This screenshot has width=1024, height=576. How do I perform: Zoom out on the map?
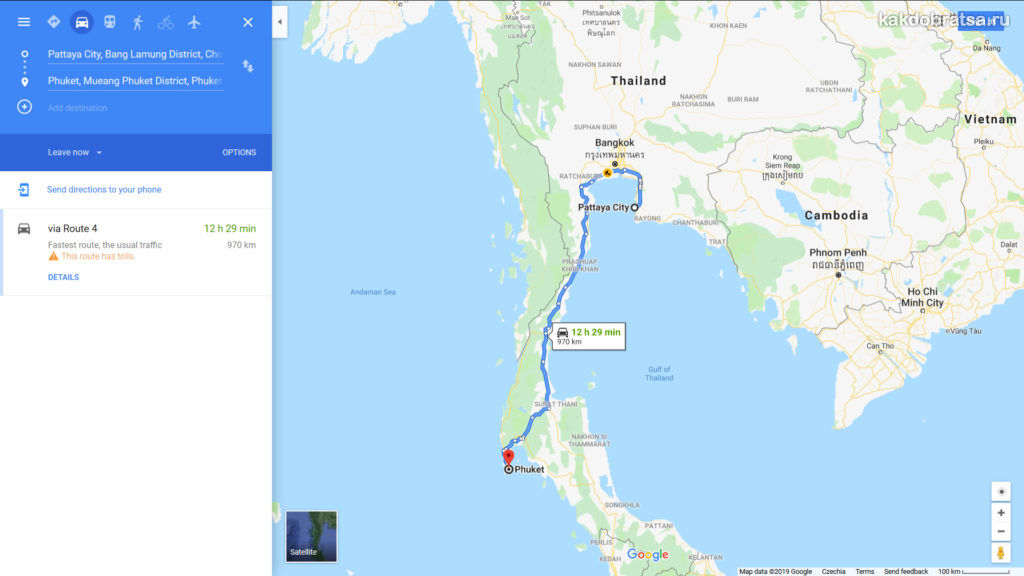point(1000,532)
